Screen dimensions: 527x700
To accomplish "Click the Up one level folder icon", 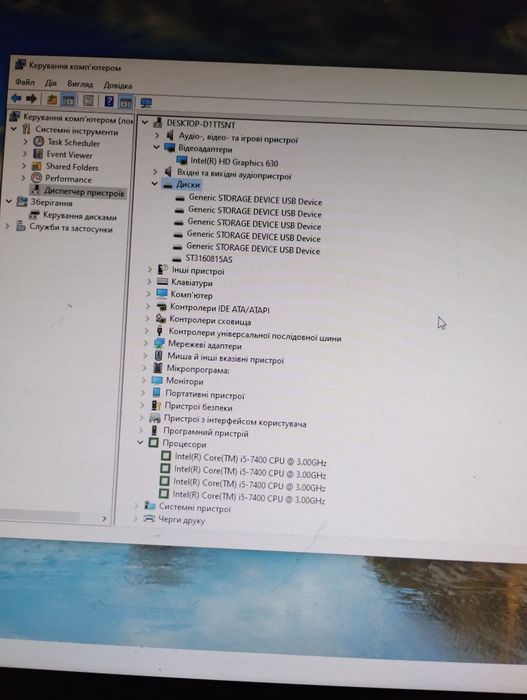I will pyautogui.click(x=52, y=100).
